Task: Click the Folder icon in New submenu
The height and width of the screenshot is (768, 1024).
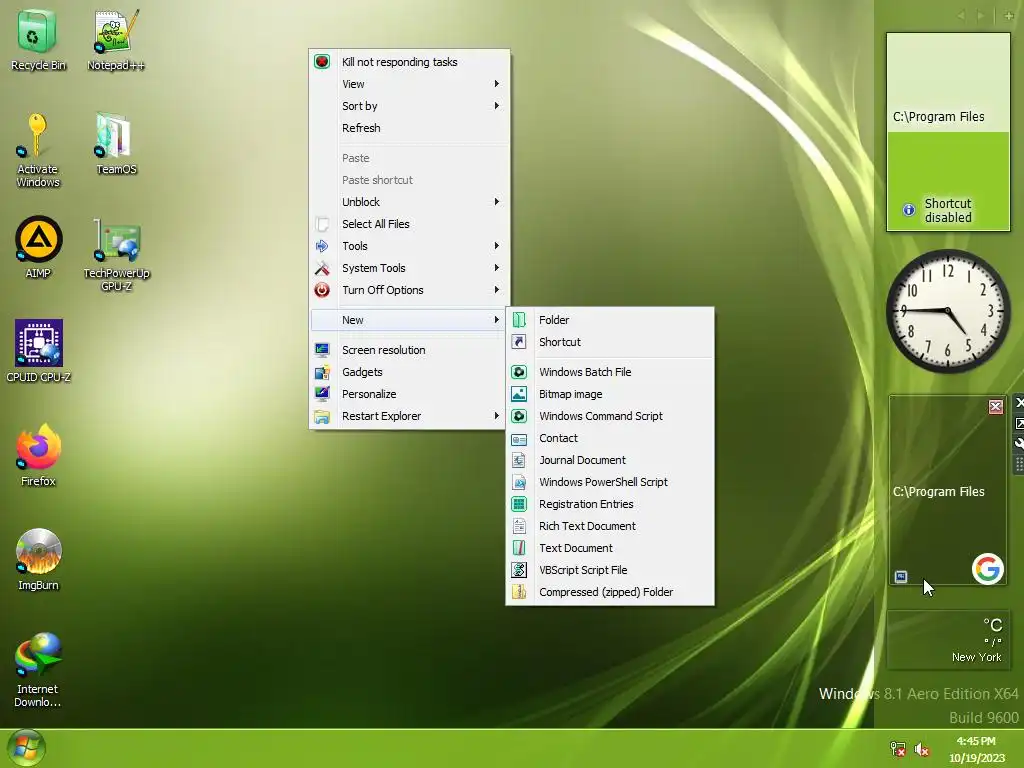Action: [519, 320]
